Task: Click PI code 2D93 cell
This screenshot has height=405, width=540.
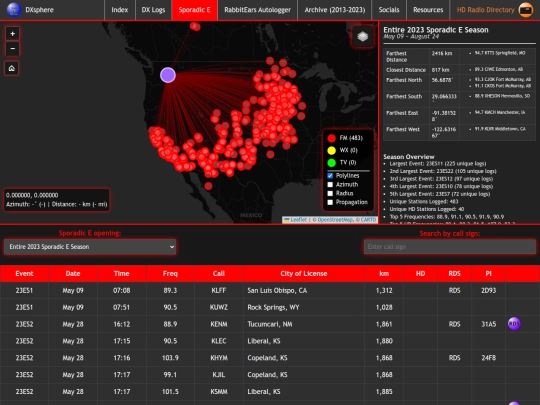Action: 488,291
